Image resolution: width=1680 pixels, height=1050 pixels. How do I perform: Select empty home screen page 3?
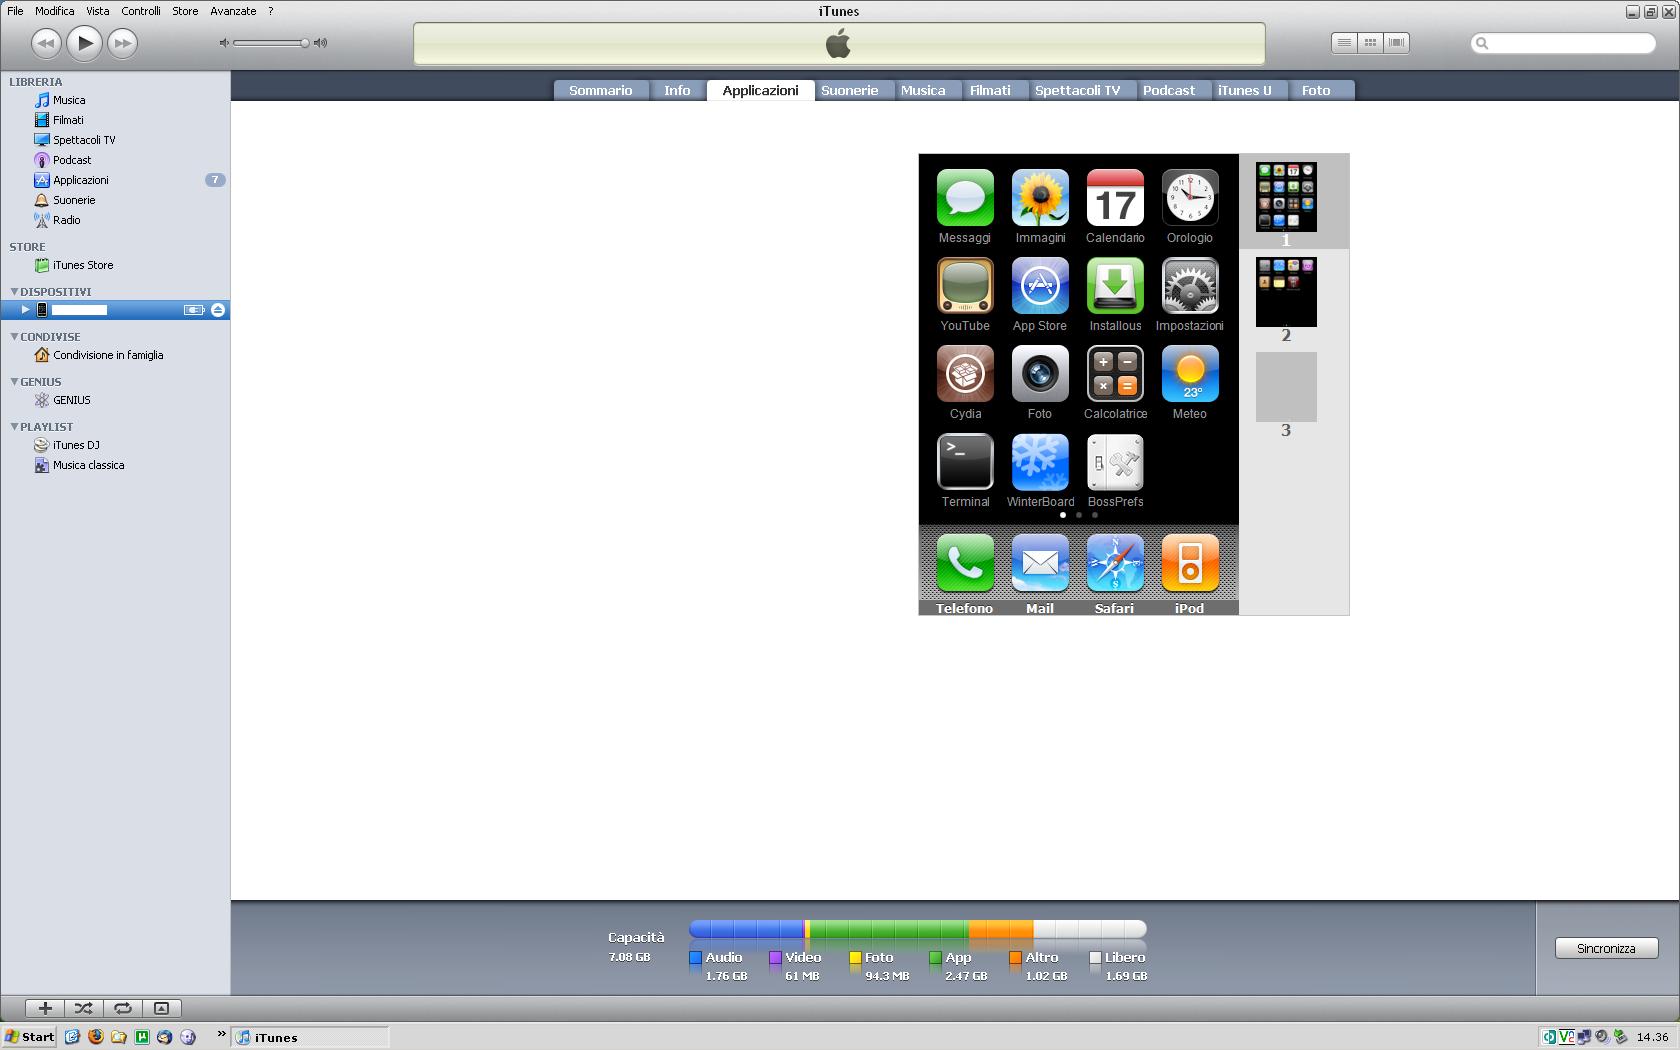(x=1286, y=387)
